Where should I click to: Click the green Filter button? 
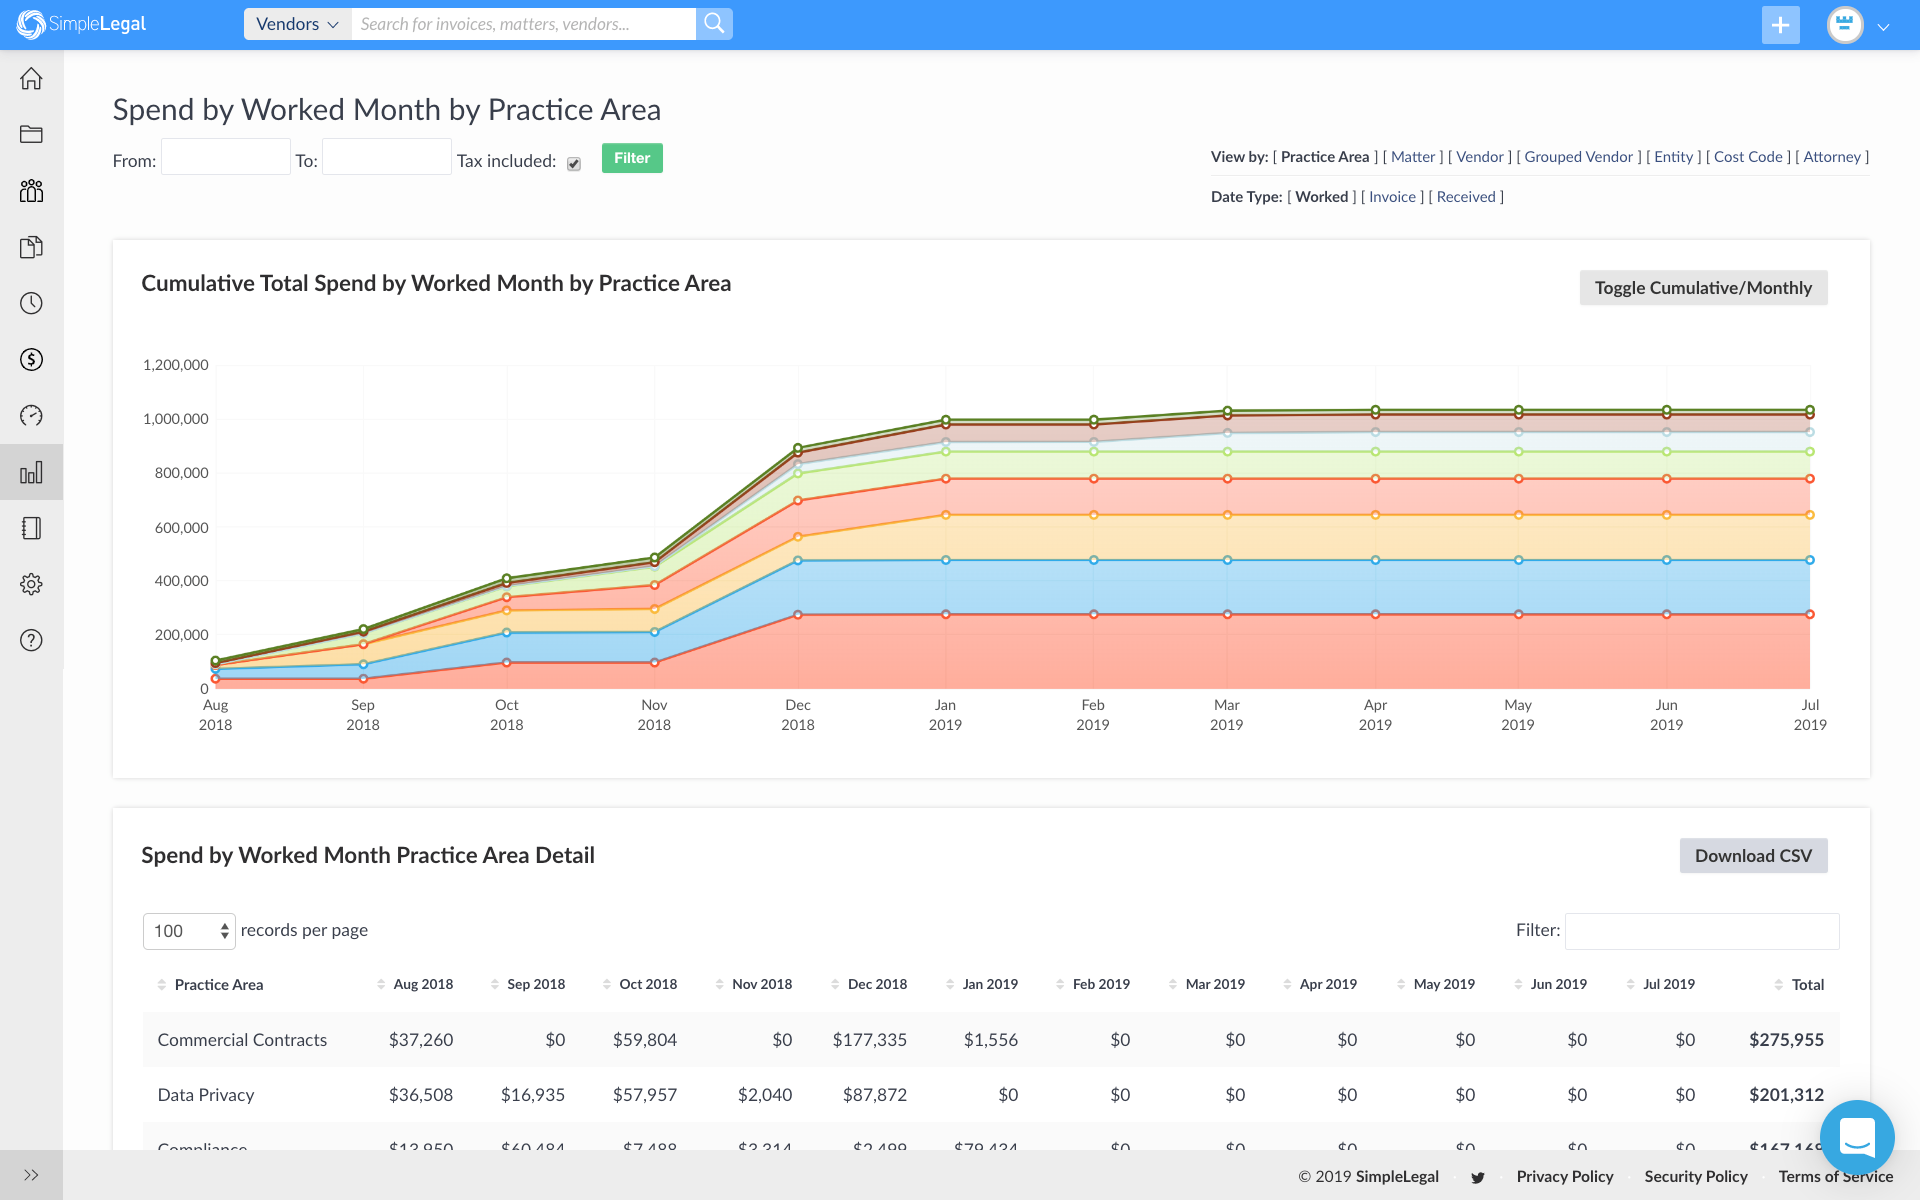pos(632,158)
